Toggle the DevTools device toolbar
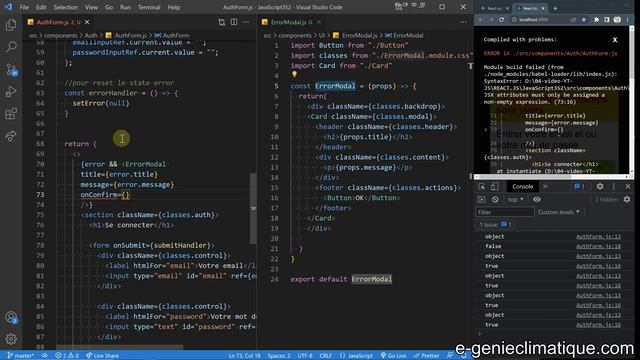Image resolution: width=640 pixels, height=360 pixels. point(494,187)
